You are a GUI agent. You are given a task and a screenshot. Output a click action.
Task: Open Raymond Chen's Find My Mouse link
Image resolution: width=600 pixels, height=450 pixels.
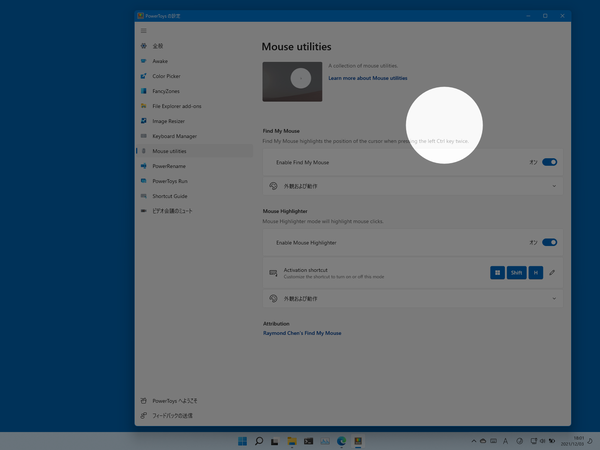point(302,333)
